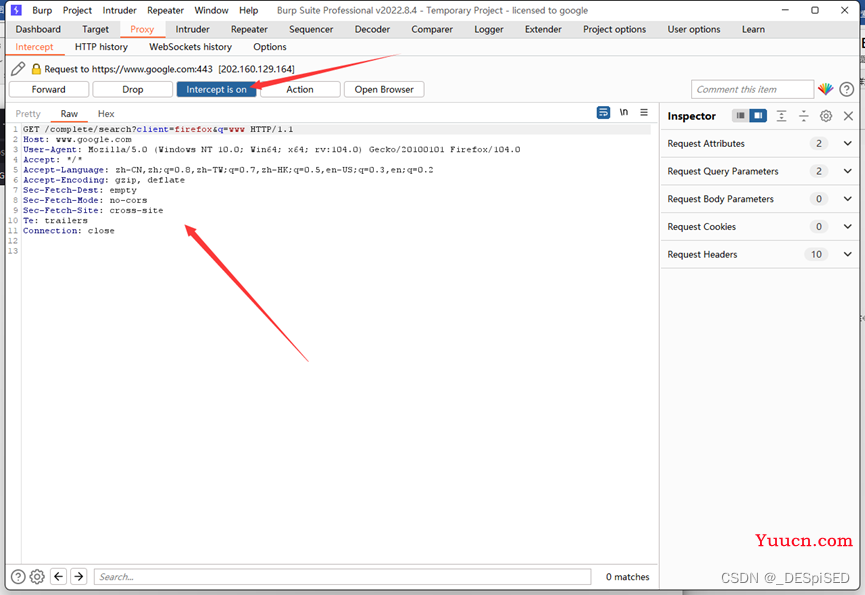Screen dimensions: 865x595
Task: Expand Request Attributes section
Action: [x=759, y=143]
